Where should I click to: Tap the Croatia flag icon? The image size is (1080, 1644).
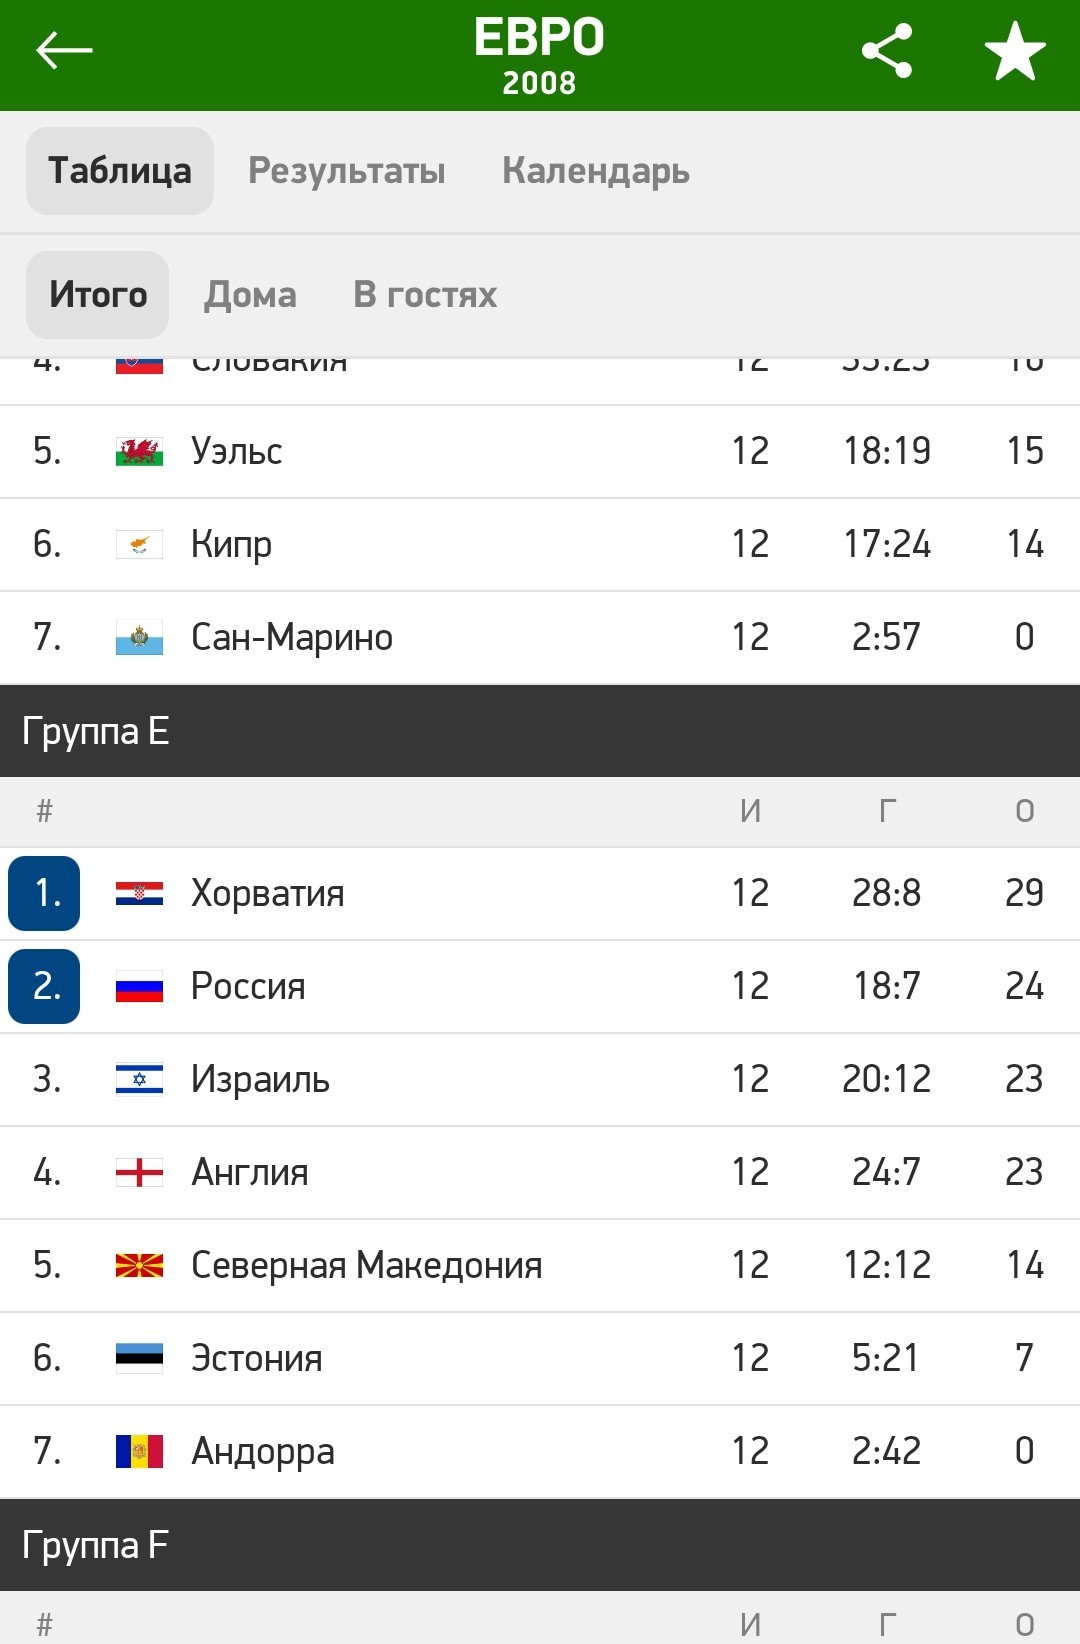[x=139, y=893]
